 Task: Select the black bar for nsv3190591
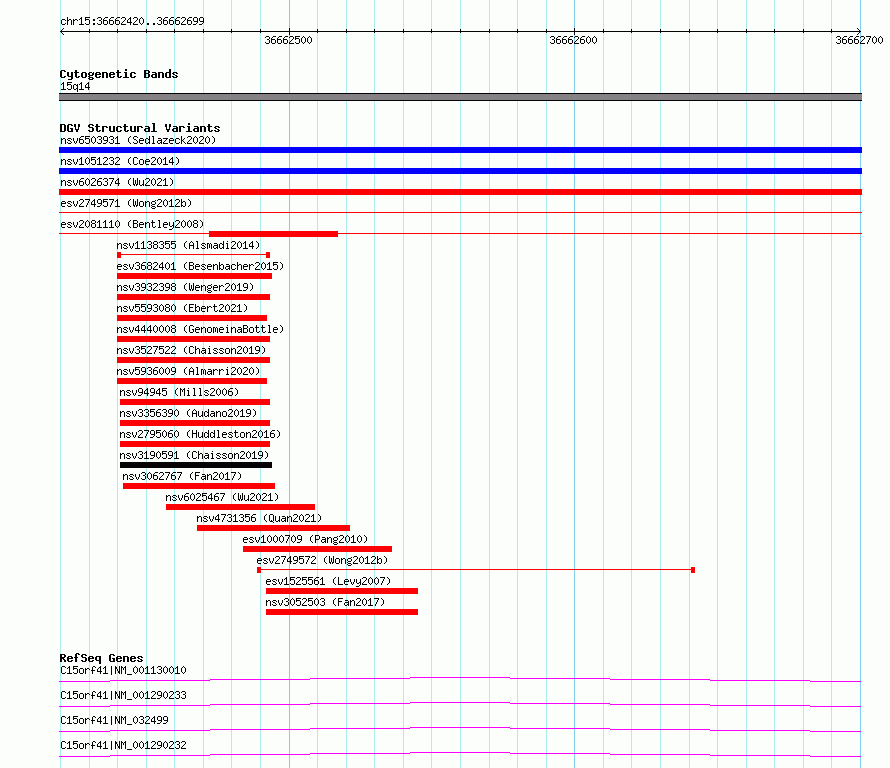(x=196, y=465)
